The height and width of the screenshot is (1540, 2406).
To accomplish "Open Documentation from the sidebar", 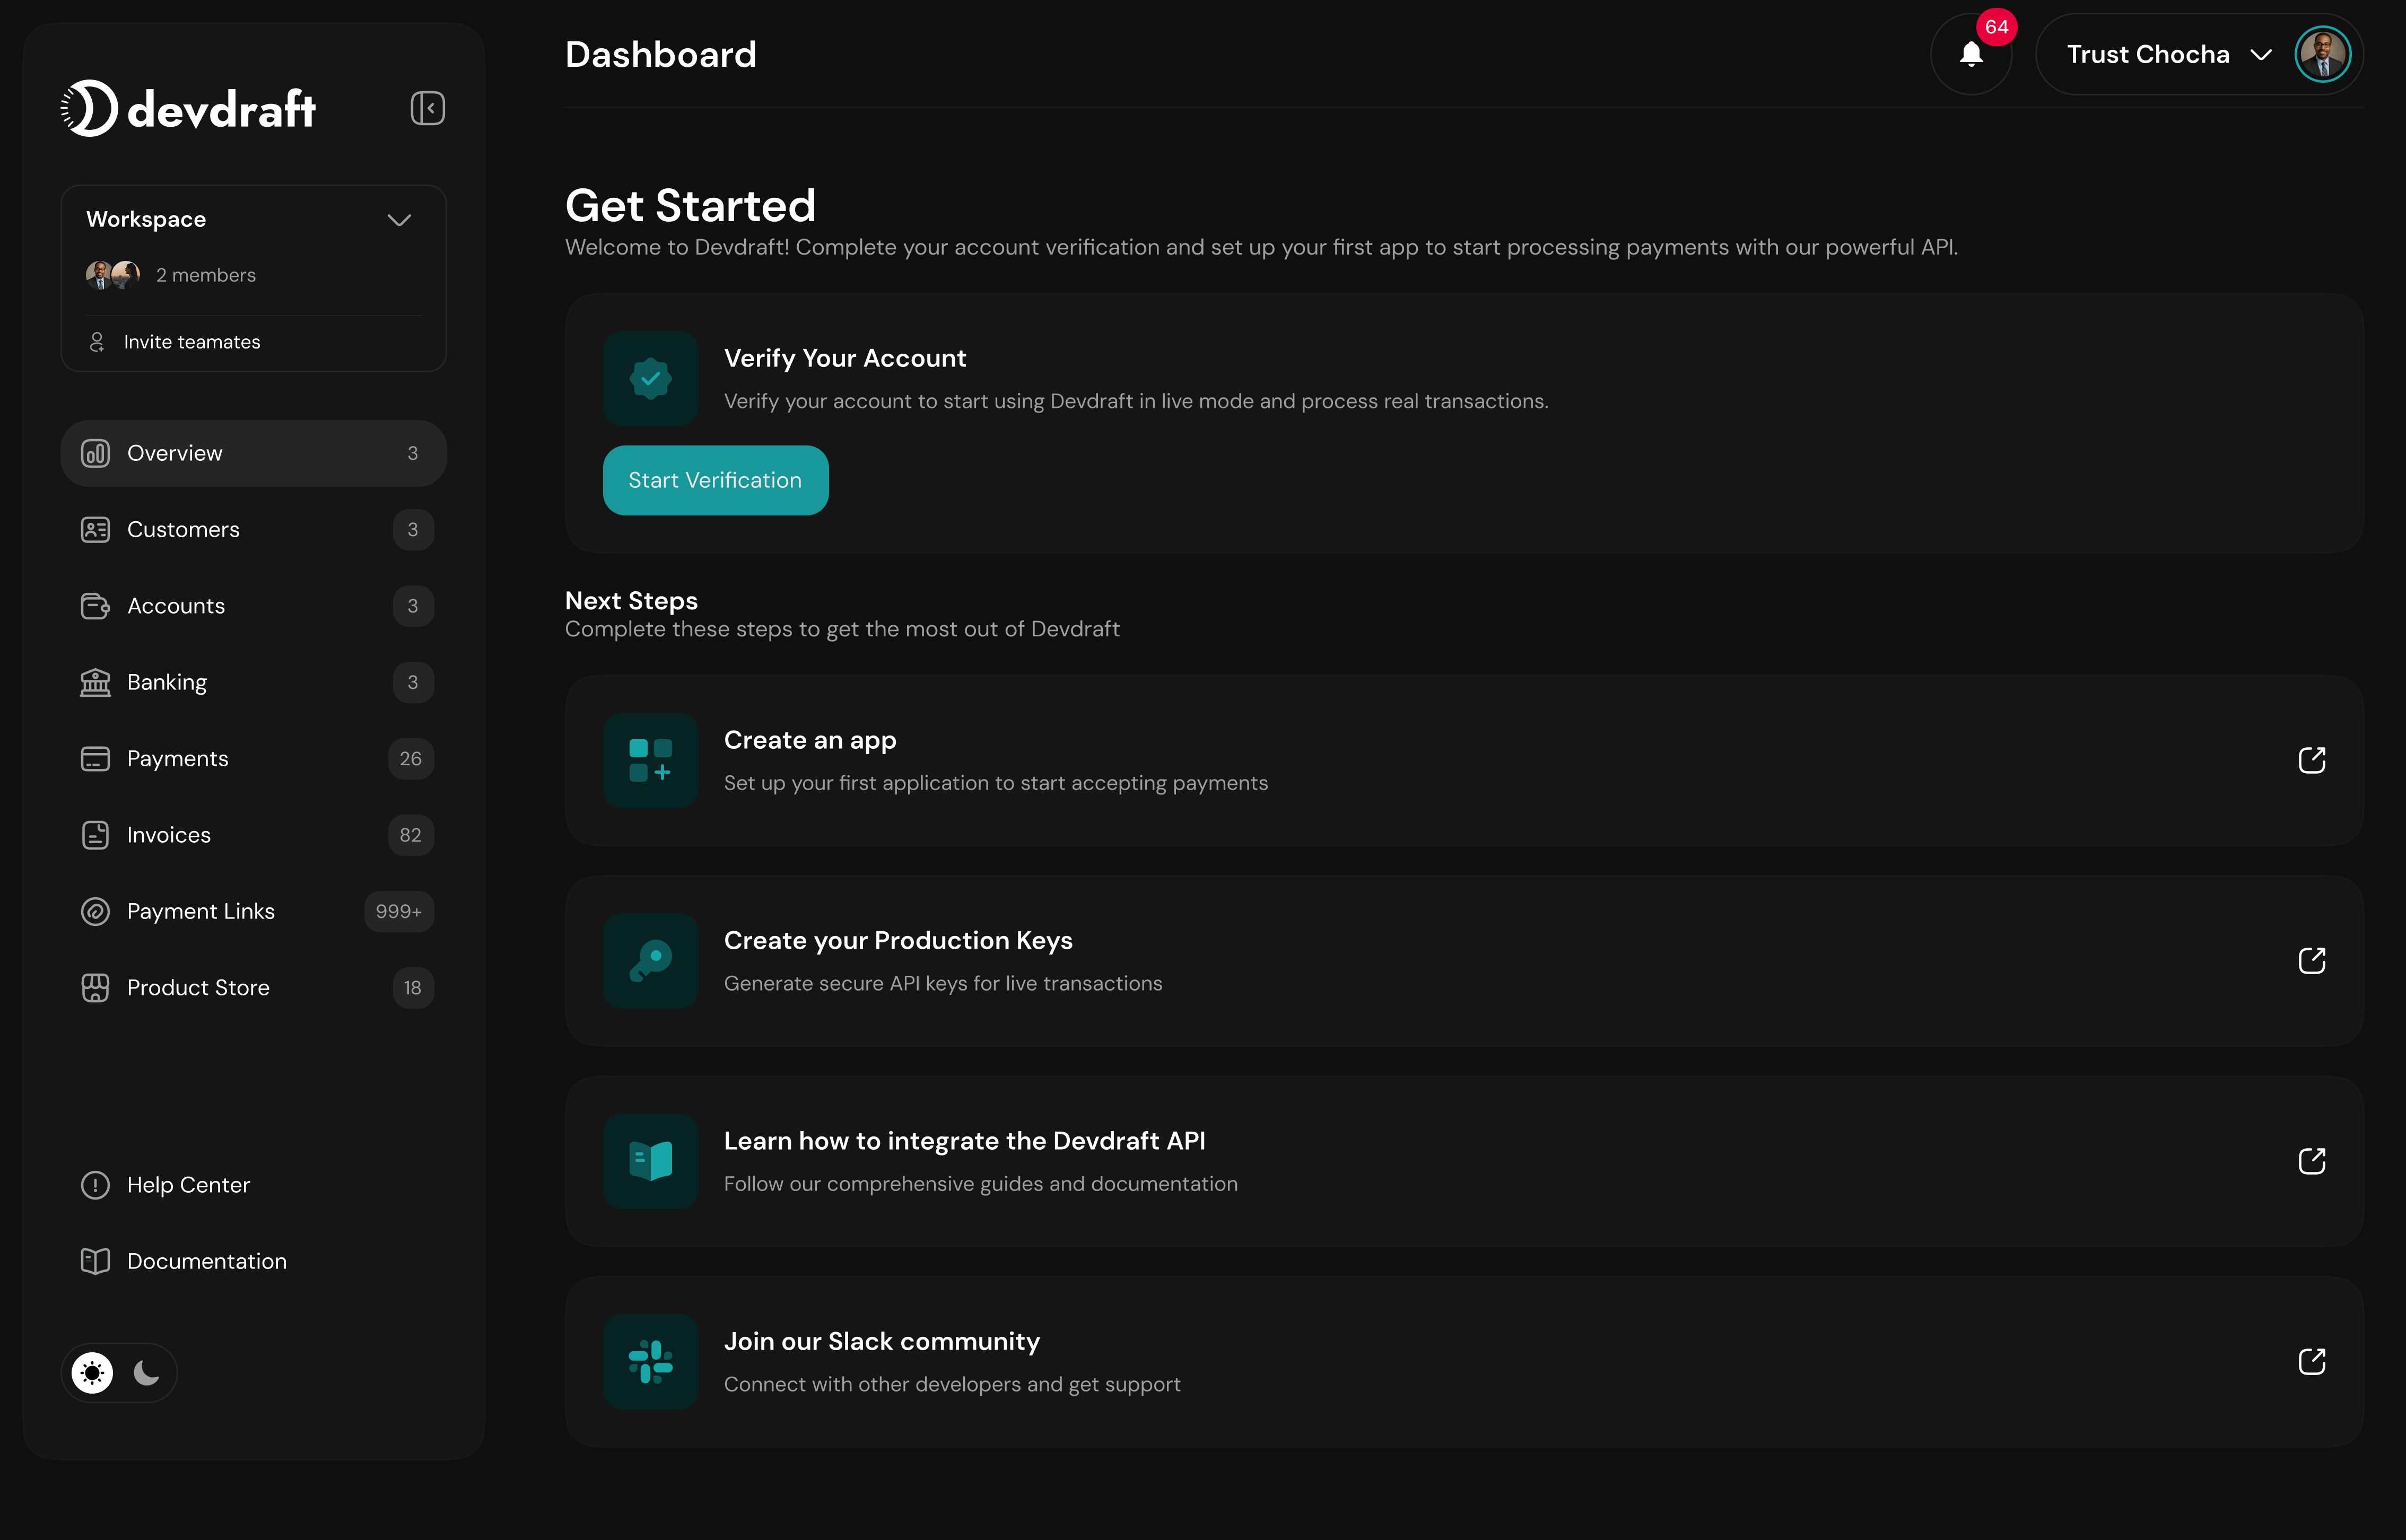I will click(x=206, y=1260).
